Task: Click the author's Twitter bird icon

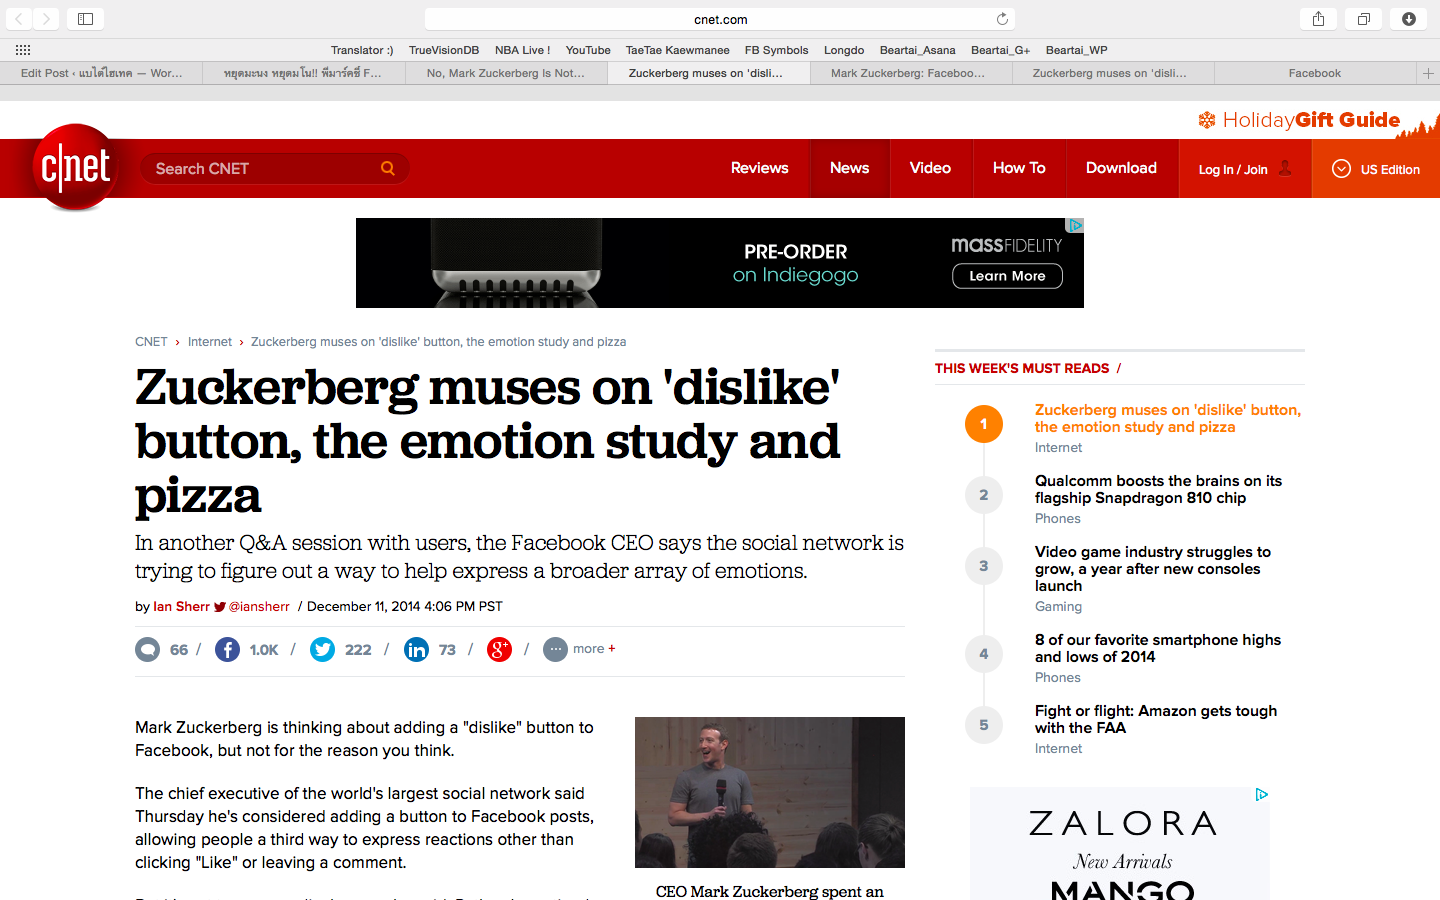Action: pos(220,607)
